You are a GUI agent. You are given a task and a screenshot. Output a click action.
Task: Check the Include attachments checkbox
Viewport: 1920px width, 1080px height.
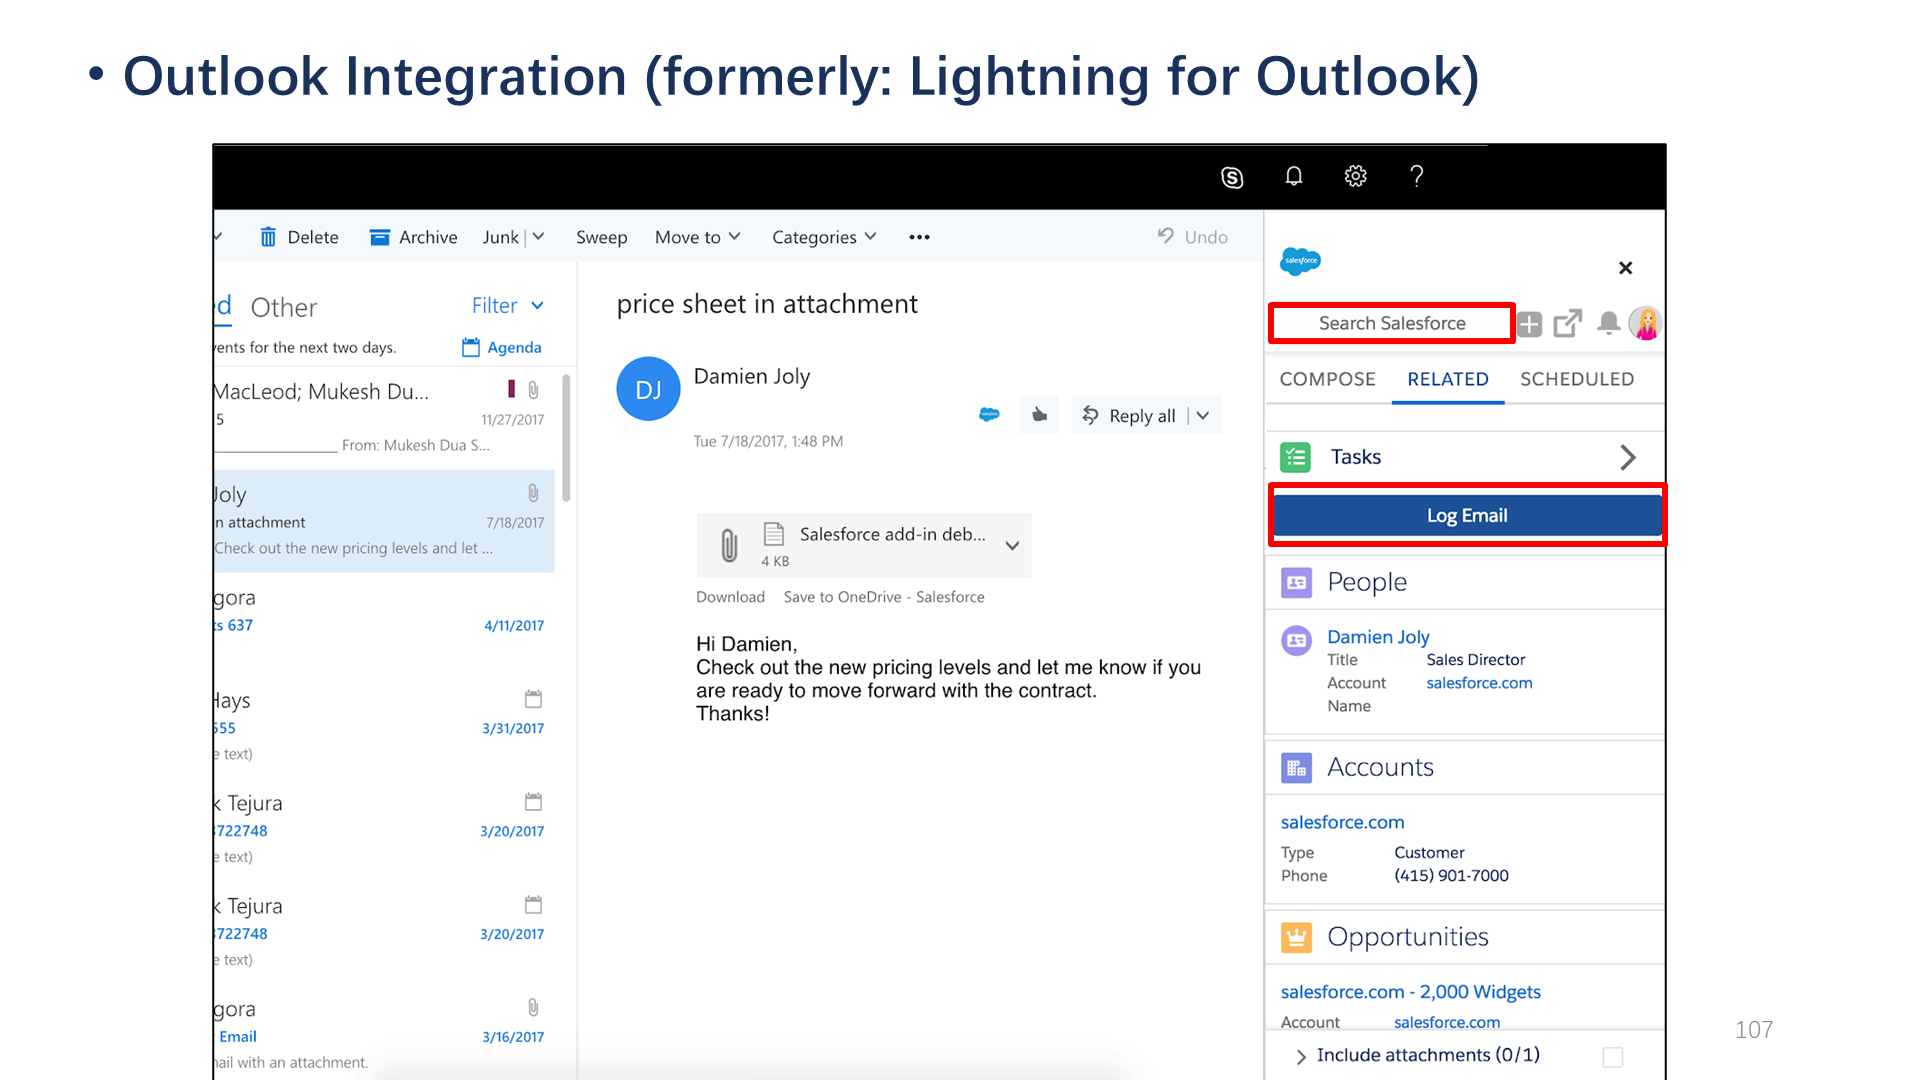(1612, 1057)
